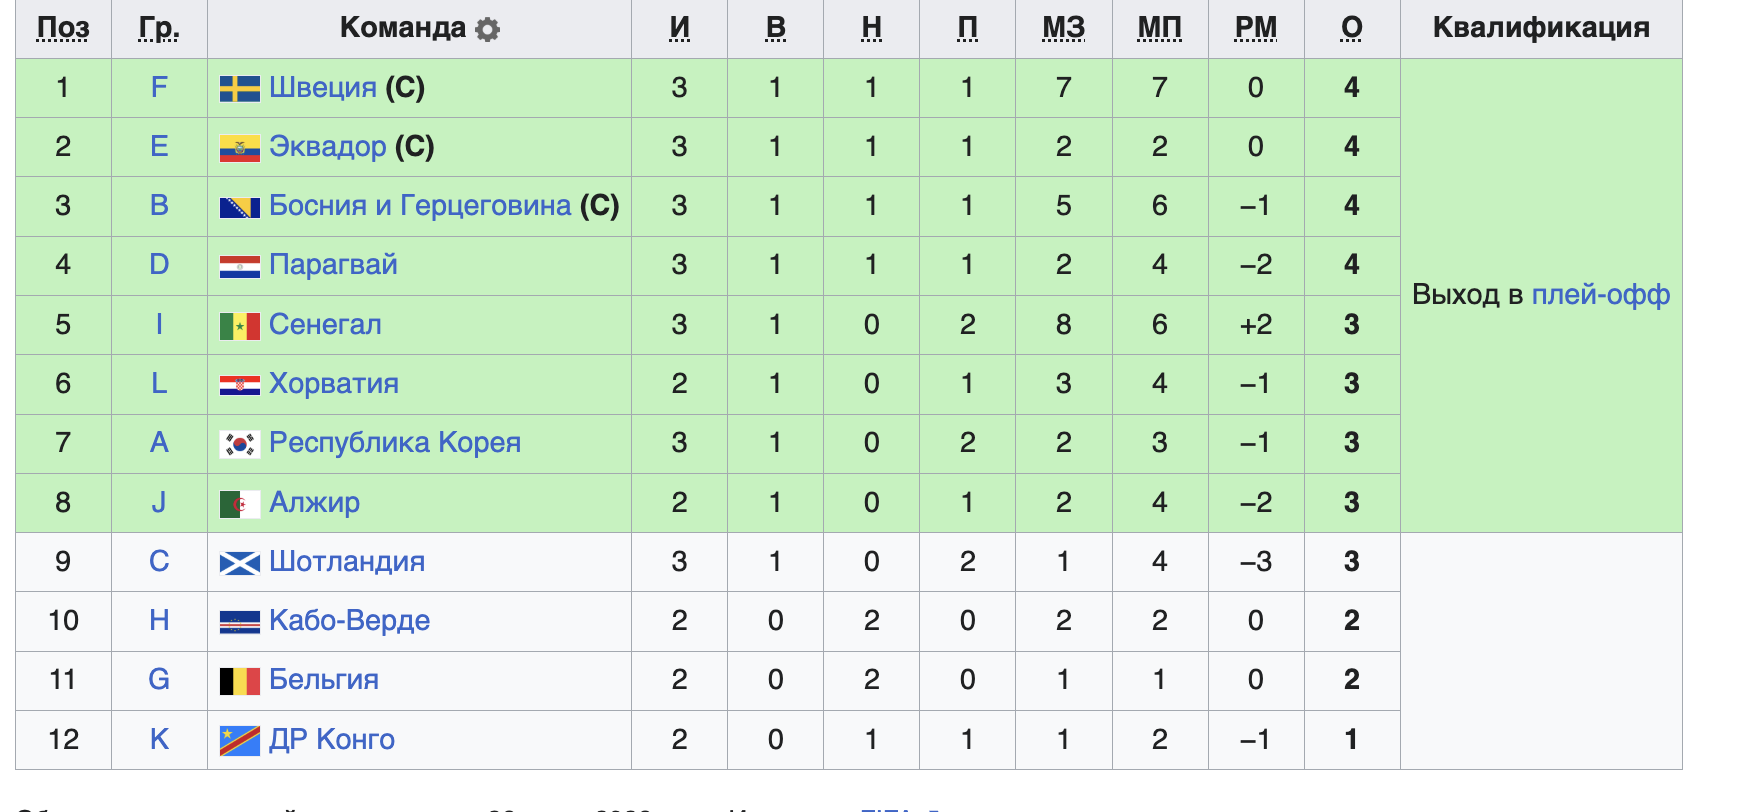This screenshot has width=1746, height=812.
Task: Open the Республика Корея link
Action: 395,443
